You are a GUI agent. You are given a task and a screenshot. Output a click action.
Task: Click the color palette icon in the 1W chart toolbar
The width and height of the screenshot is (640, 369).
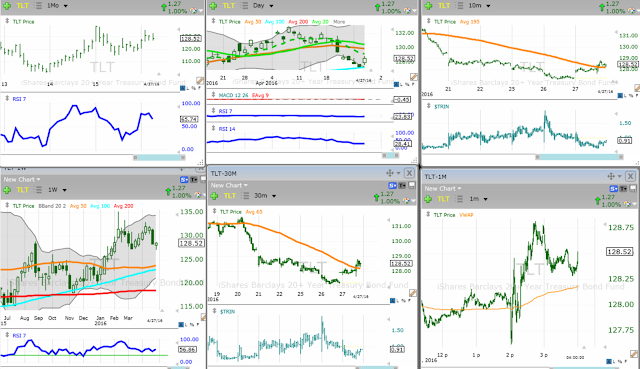198,195
